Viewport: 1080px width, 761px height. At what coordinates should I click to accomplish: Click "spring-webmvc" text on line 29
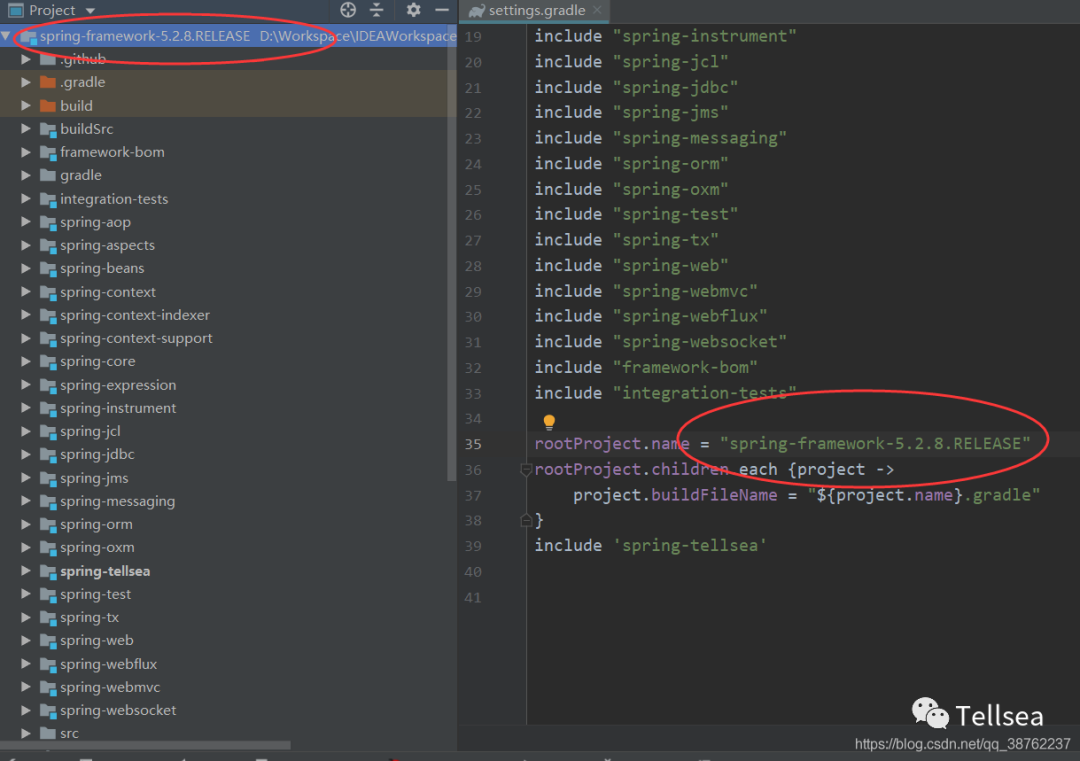click(x=685, y=291)
